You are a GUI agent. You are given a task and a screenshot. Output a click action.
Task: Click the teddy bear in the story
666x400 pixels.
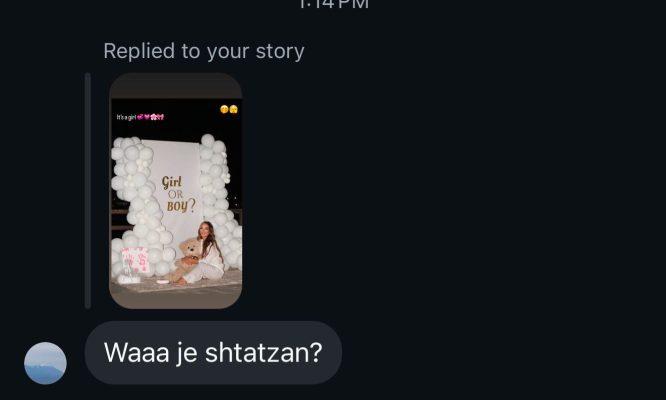pos(187,259)
